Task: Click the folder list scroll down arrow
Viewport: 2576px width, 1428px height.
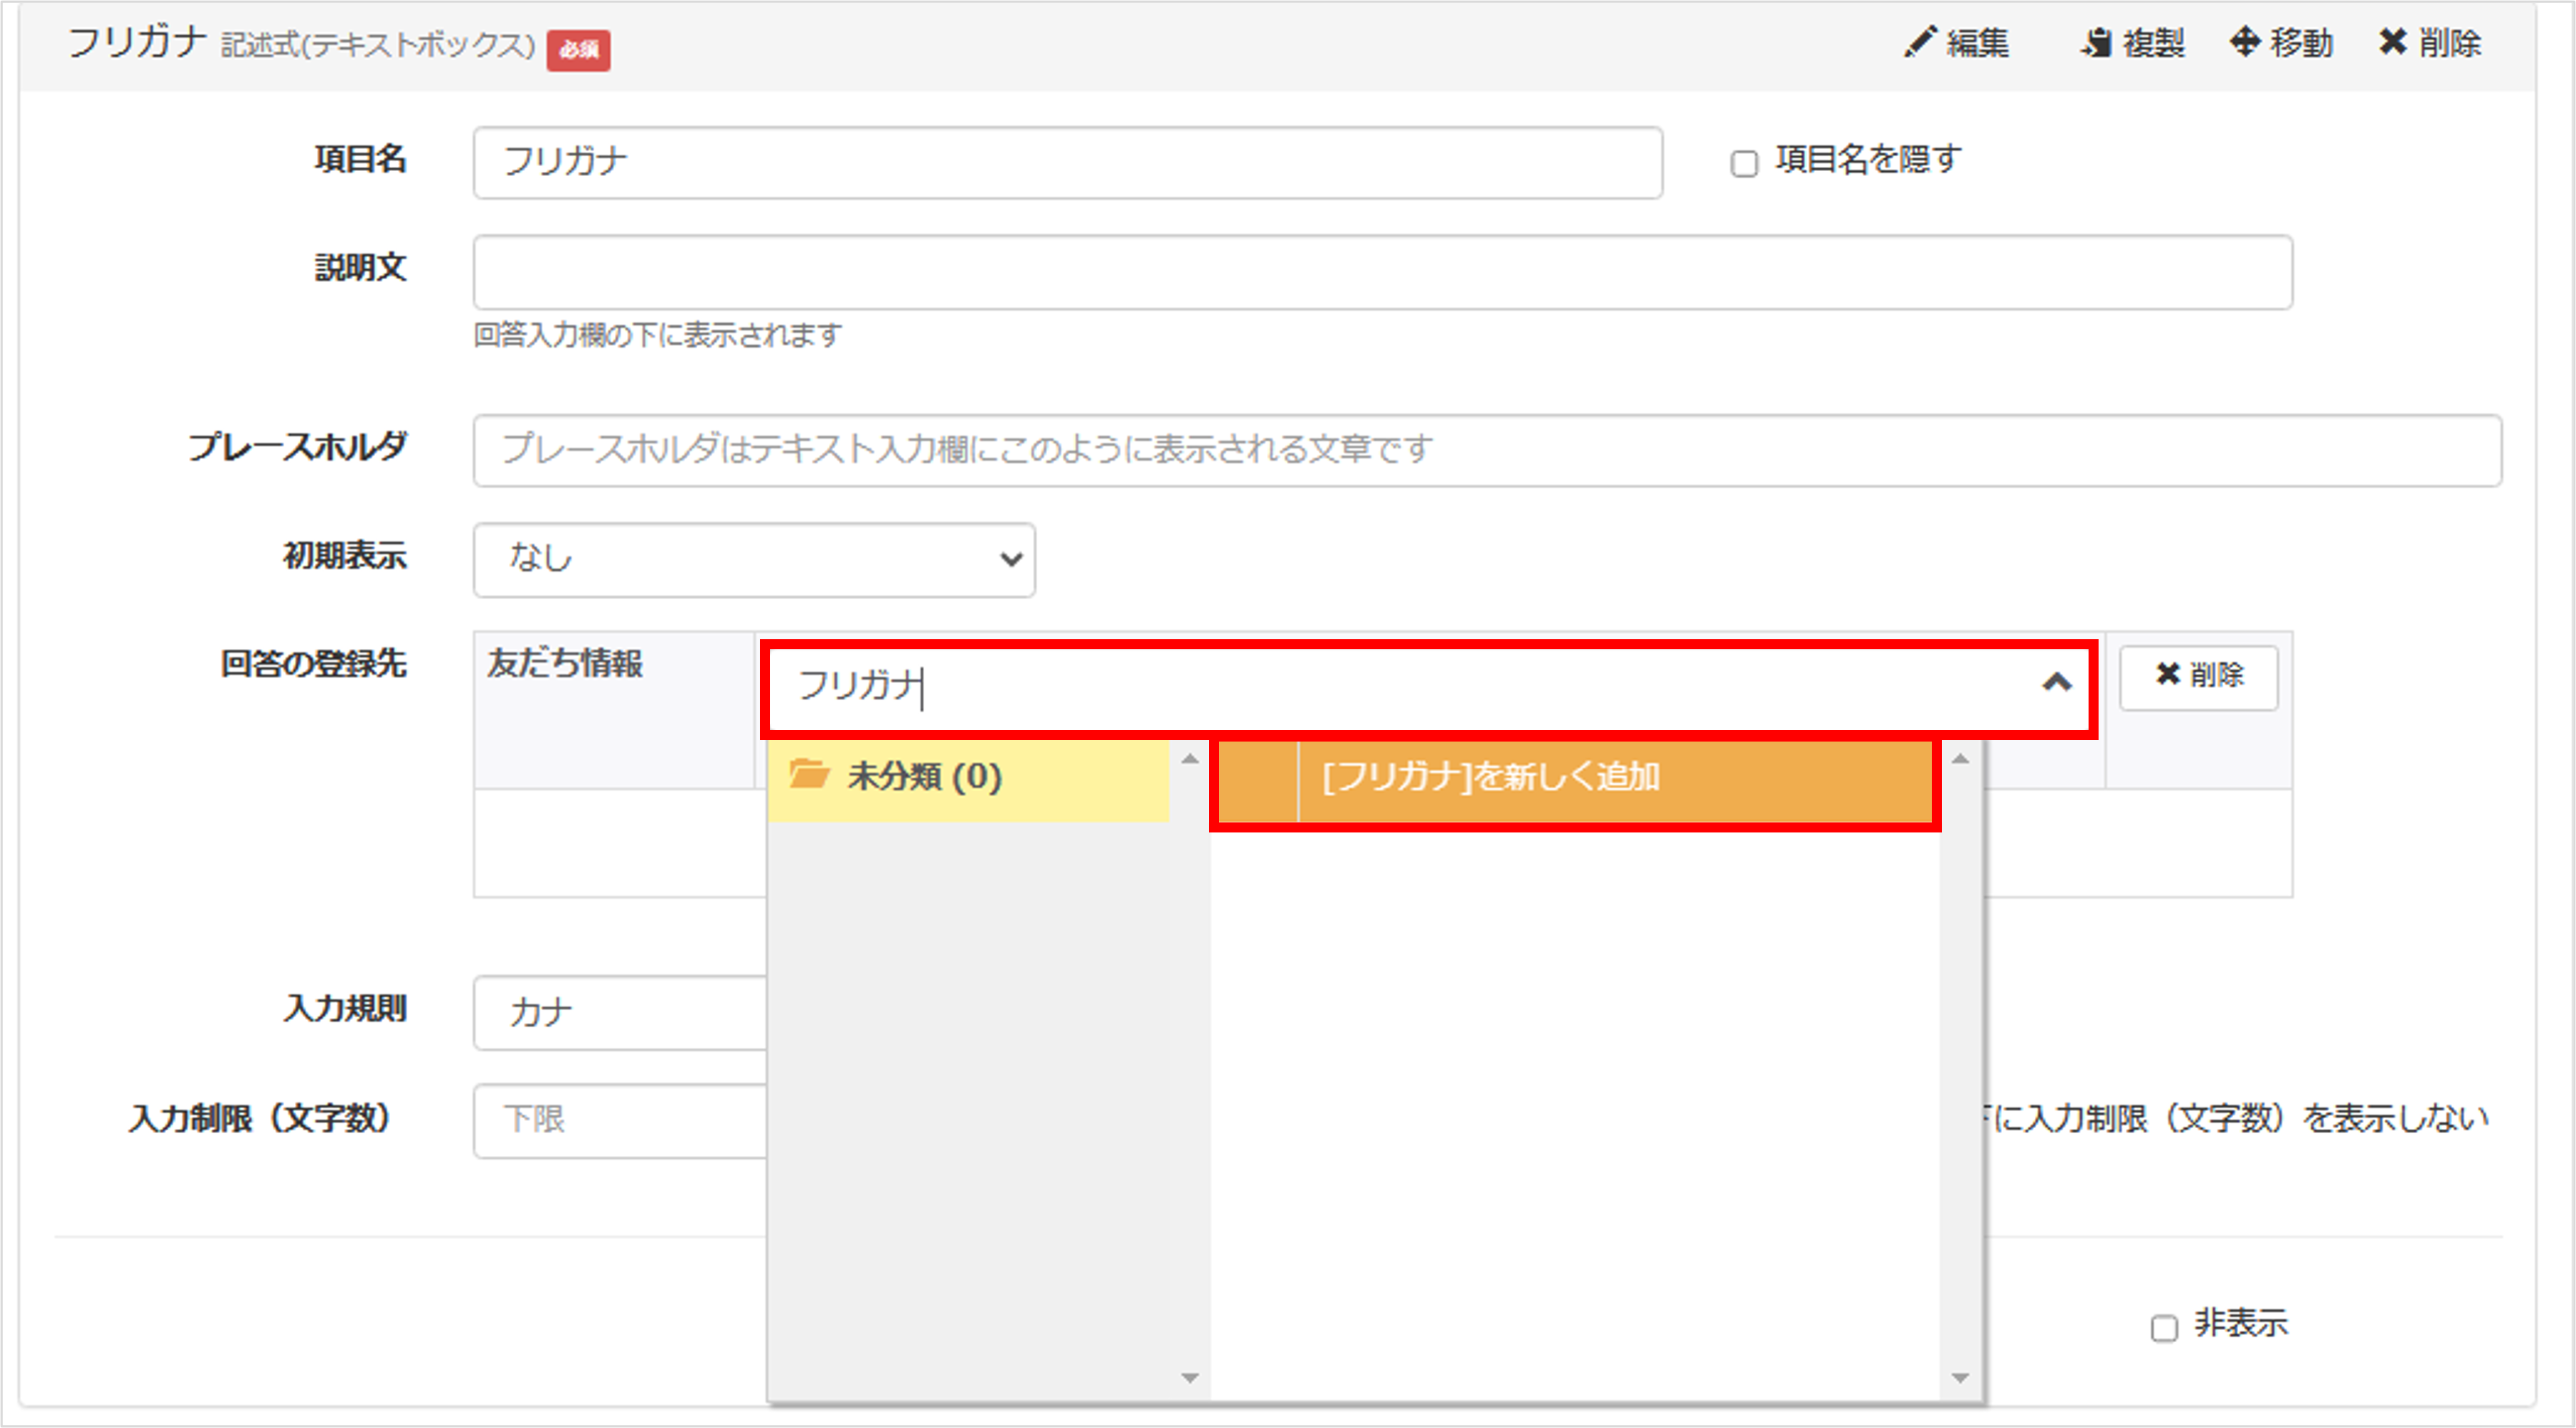Action: pyautogui.click(x=1190, y=1378)
